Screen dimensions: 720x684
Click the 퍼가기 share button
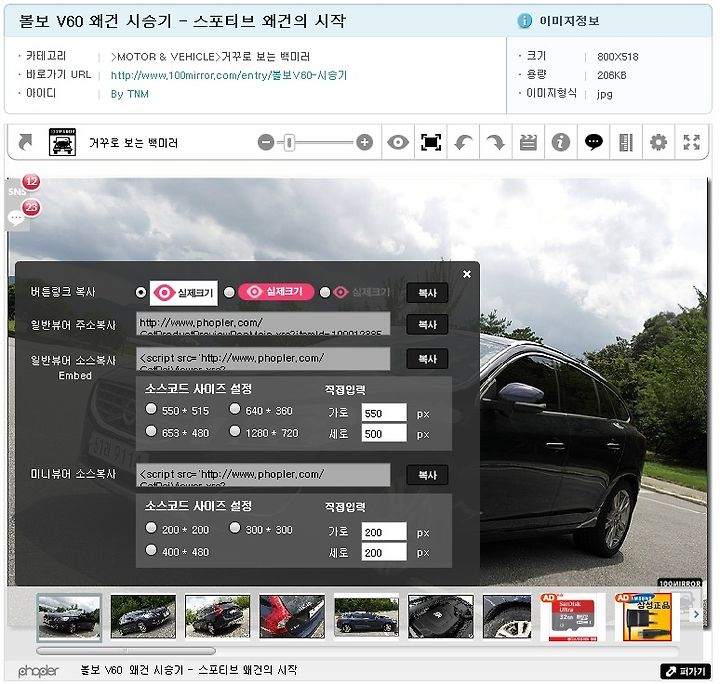click(x=686, y=672)
